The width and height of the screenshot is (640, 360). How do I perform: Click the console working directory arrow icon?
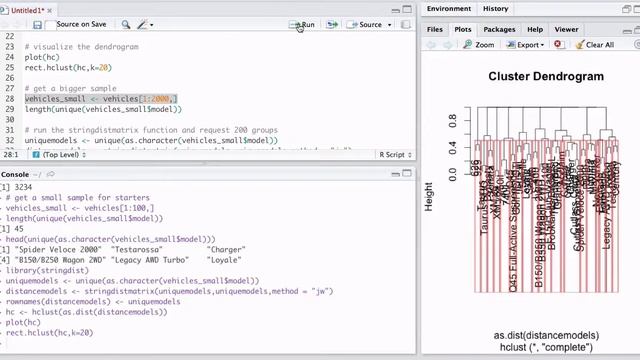click(x=51, y=174)
